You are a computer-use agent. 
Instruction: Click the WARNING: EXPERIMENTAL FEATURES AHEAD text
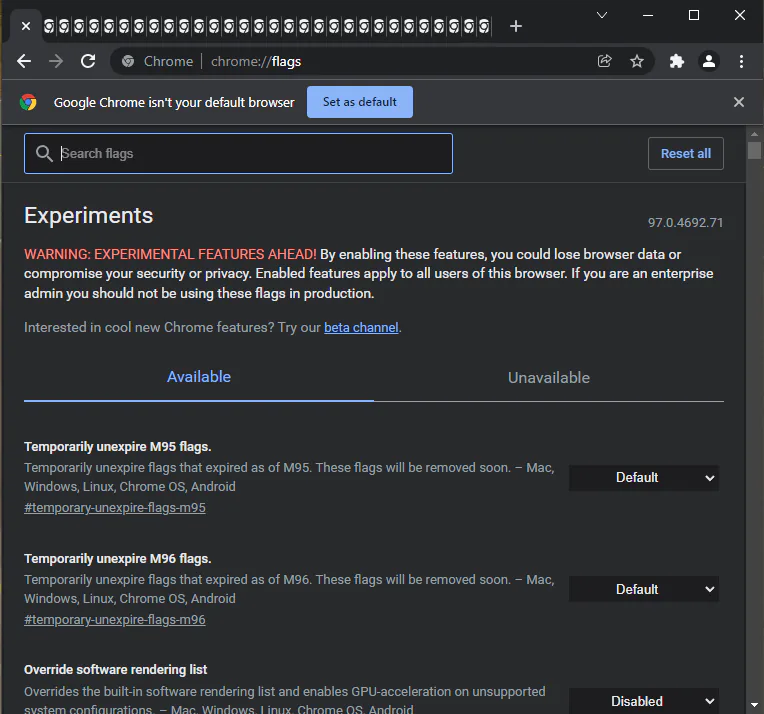170,254
